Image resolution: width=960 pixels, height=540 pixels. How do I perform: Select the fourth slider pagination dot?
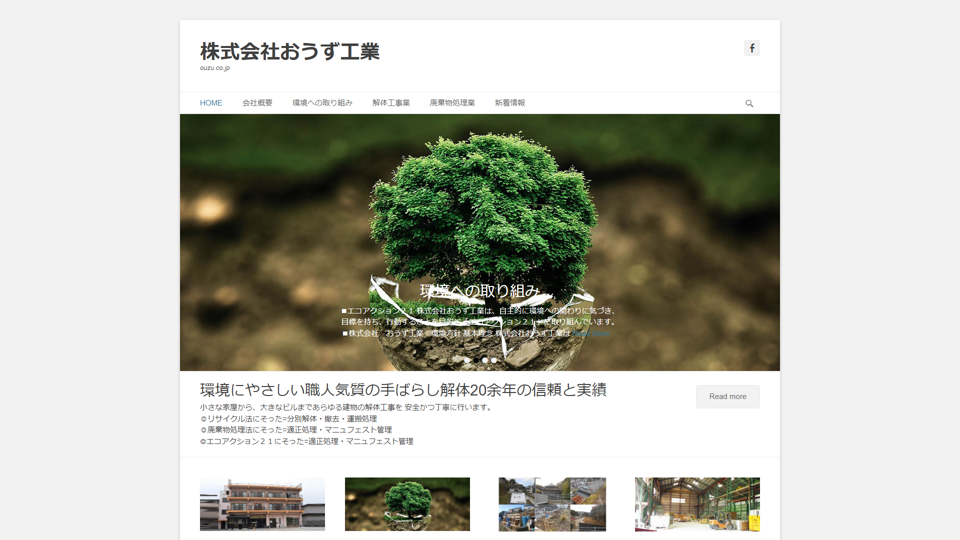click(494, 360)
